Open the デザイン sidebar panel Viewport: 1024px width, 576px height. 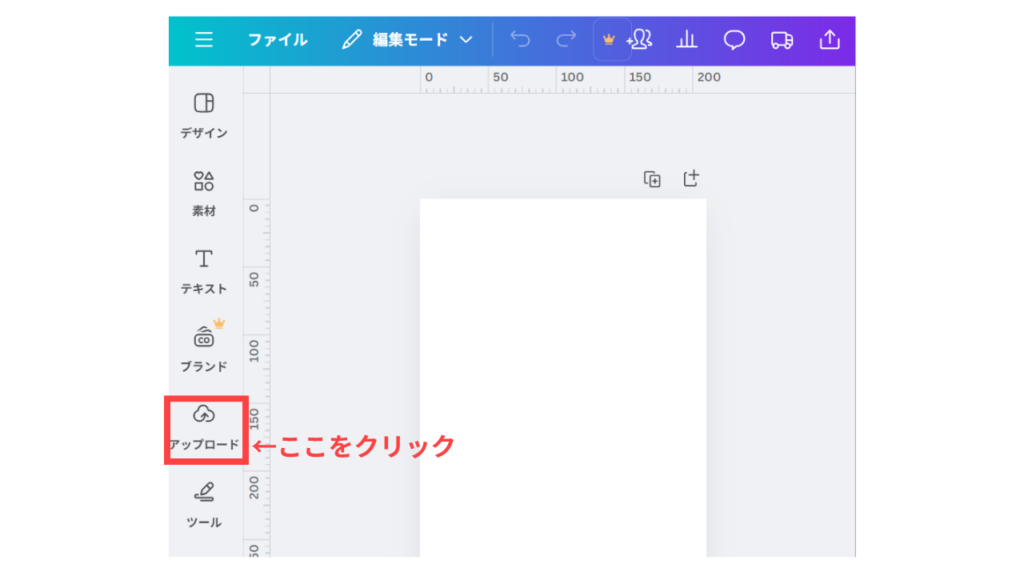pyautogui.click(x=204, y=115)
